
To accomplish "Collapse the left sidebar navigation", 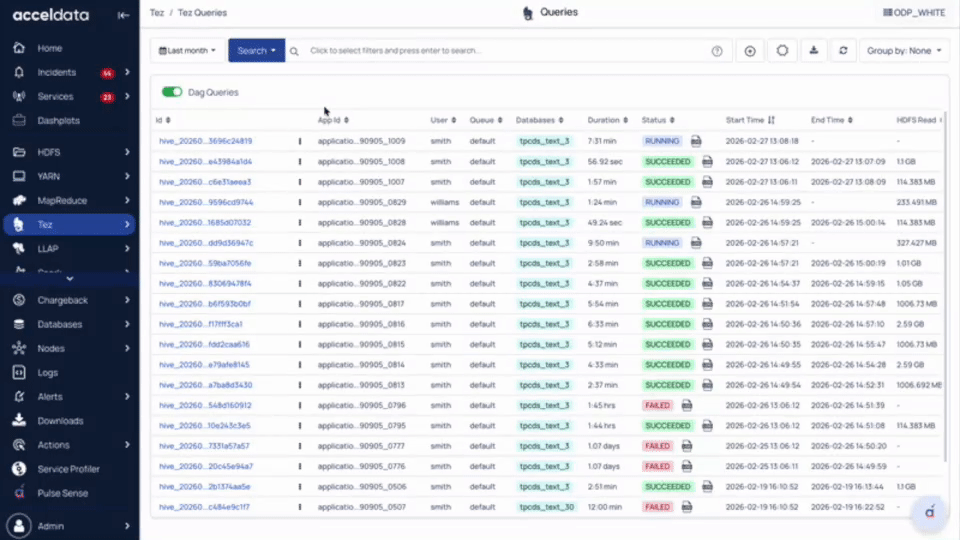I will tap(122, 15).
